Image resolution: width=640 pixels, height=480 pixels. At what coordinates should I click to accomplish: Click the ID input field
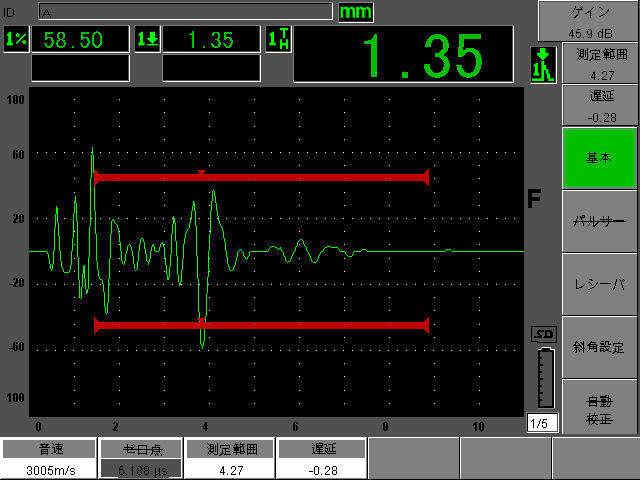point(185,12)
